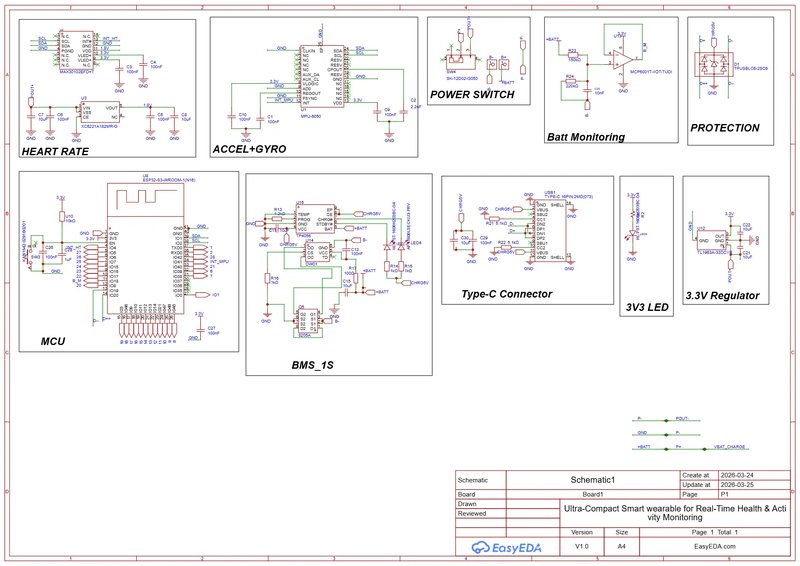Select the Page 1 Total 1 cell

click(715, 532)
